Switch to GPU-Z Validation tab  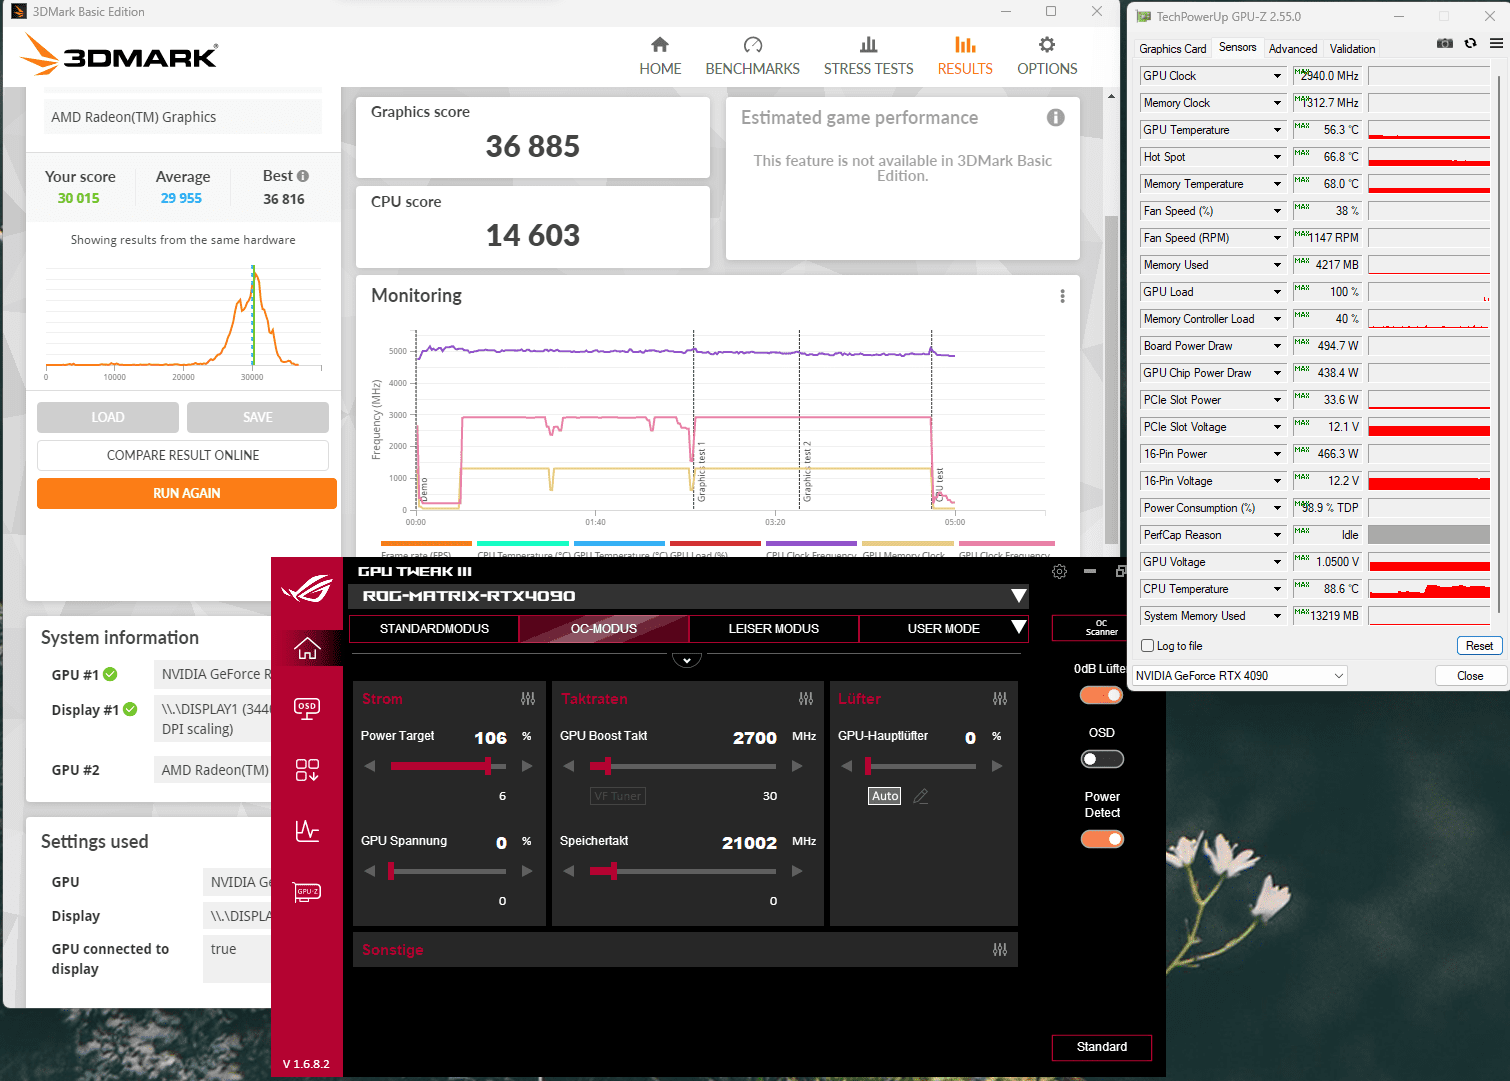tap(1352, 48)
